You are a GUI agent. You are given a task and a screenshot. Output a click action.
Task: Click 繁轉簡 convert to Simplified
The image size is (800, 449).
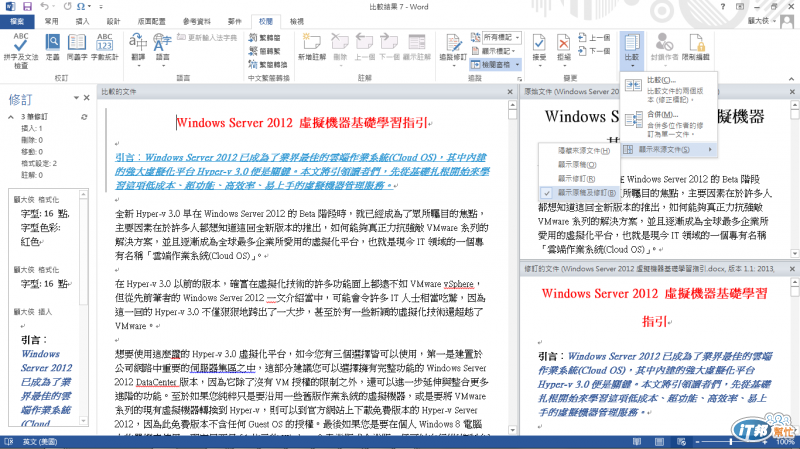coord(264,38)
